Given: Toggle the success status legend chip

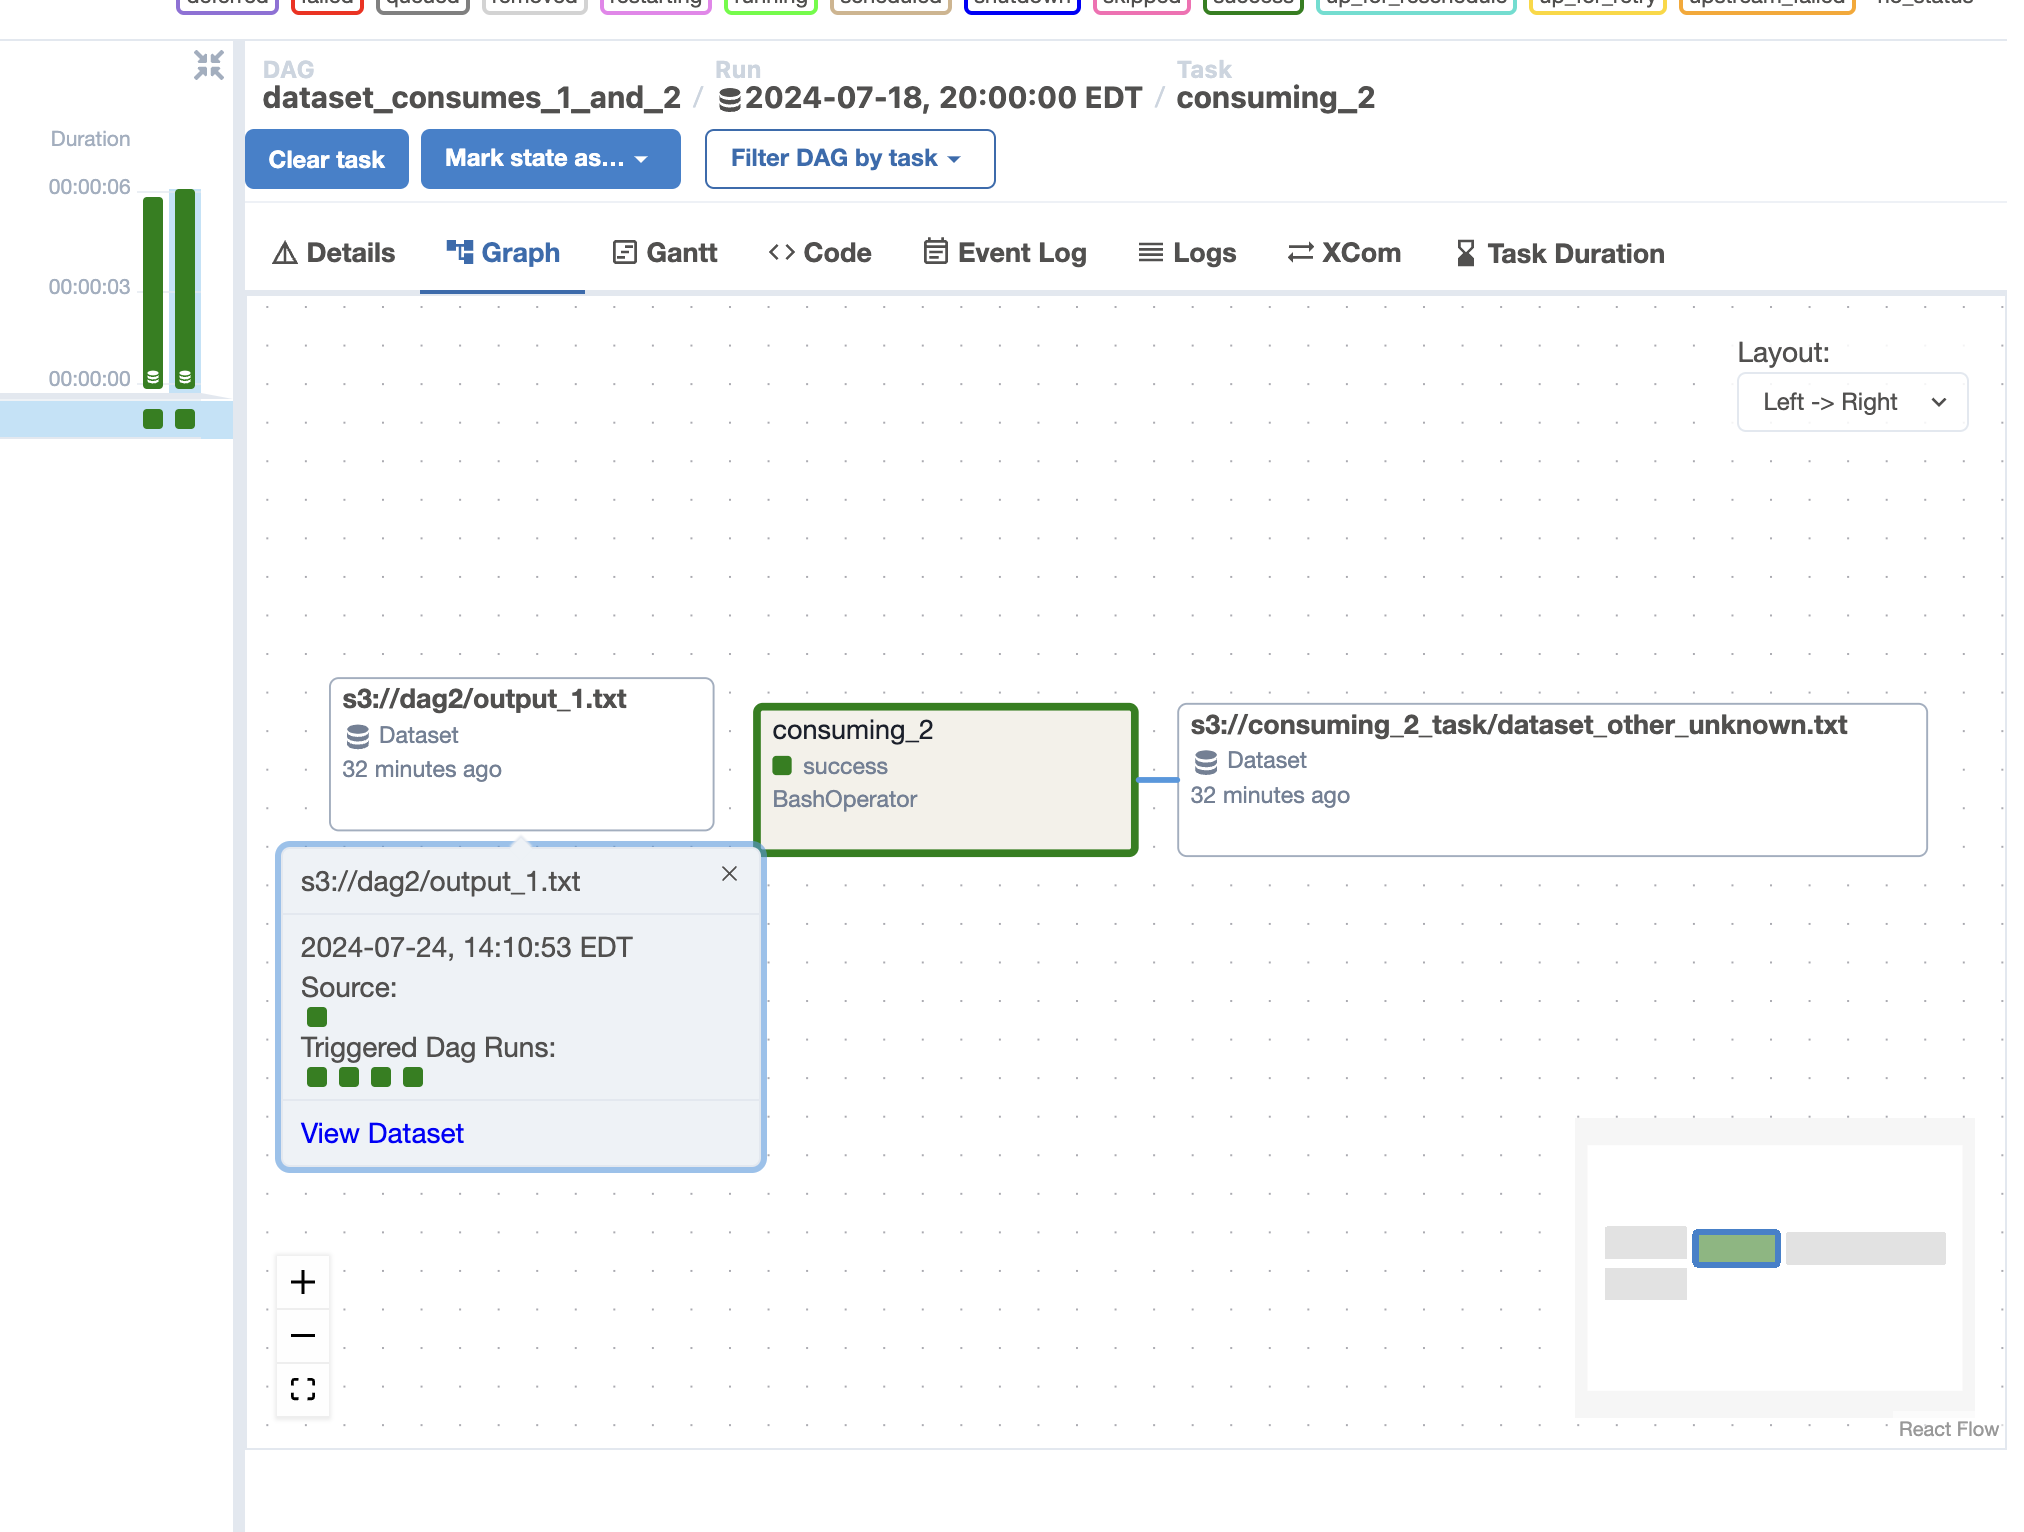Looking at the screenshot, I should pyautogui.click(x=1253, y=3).
